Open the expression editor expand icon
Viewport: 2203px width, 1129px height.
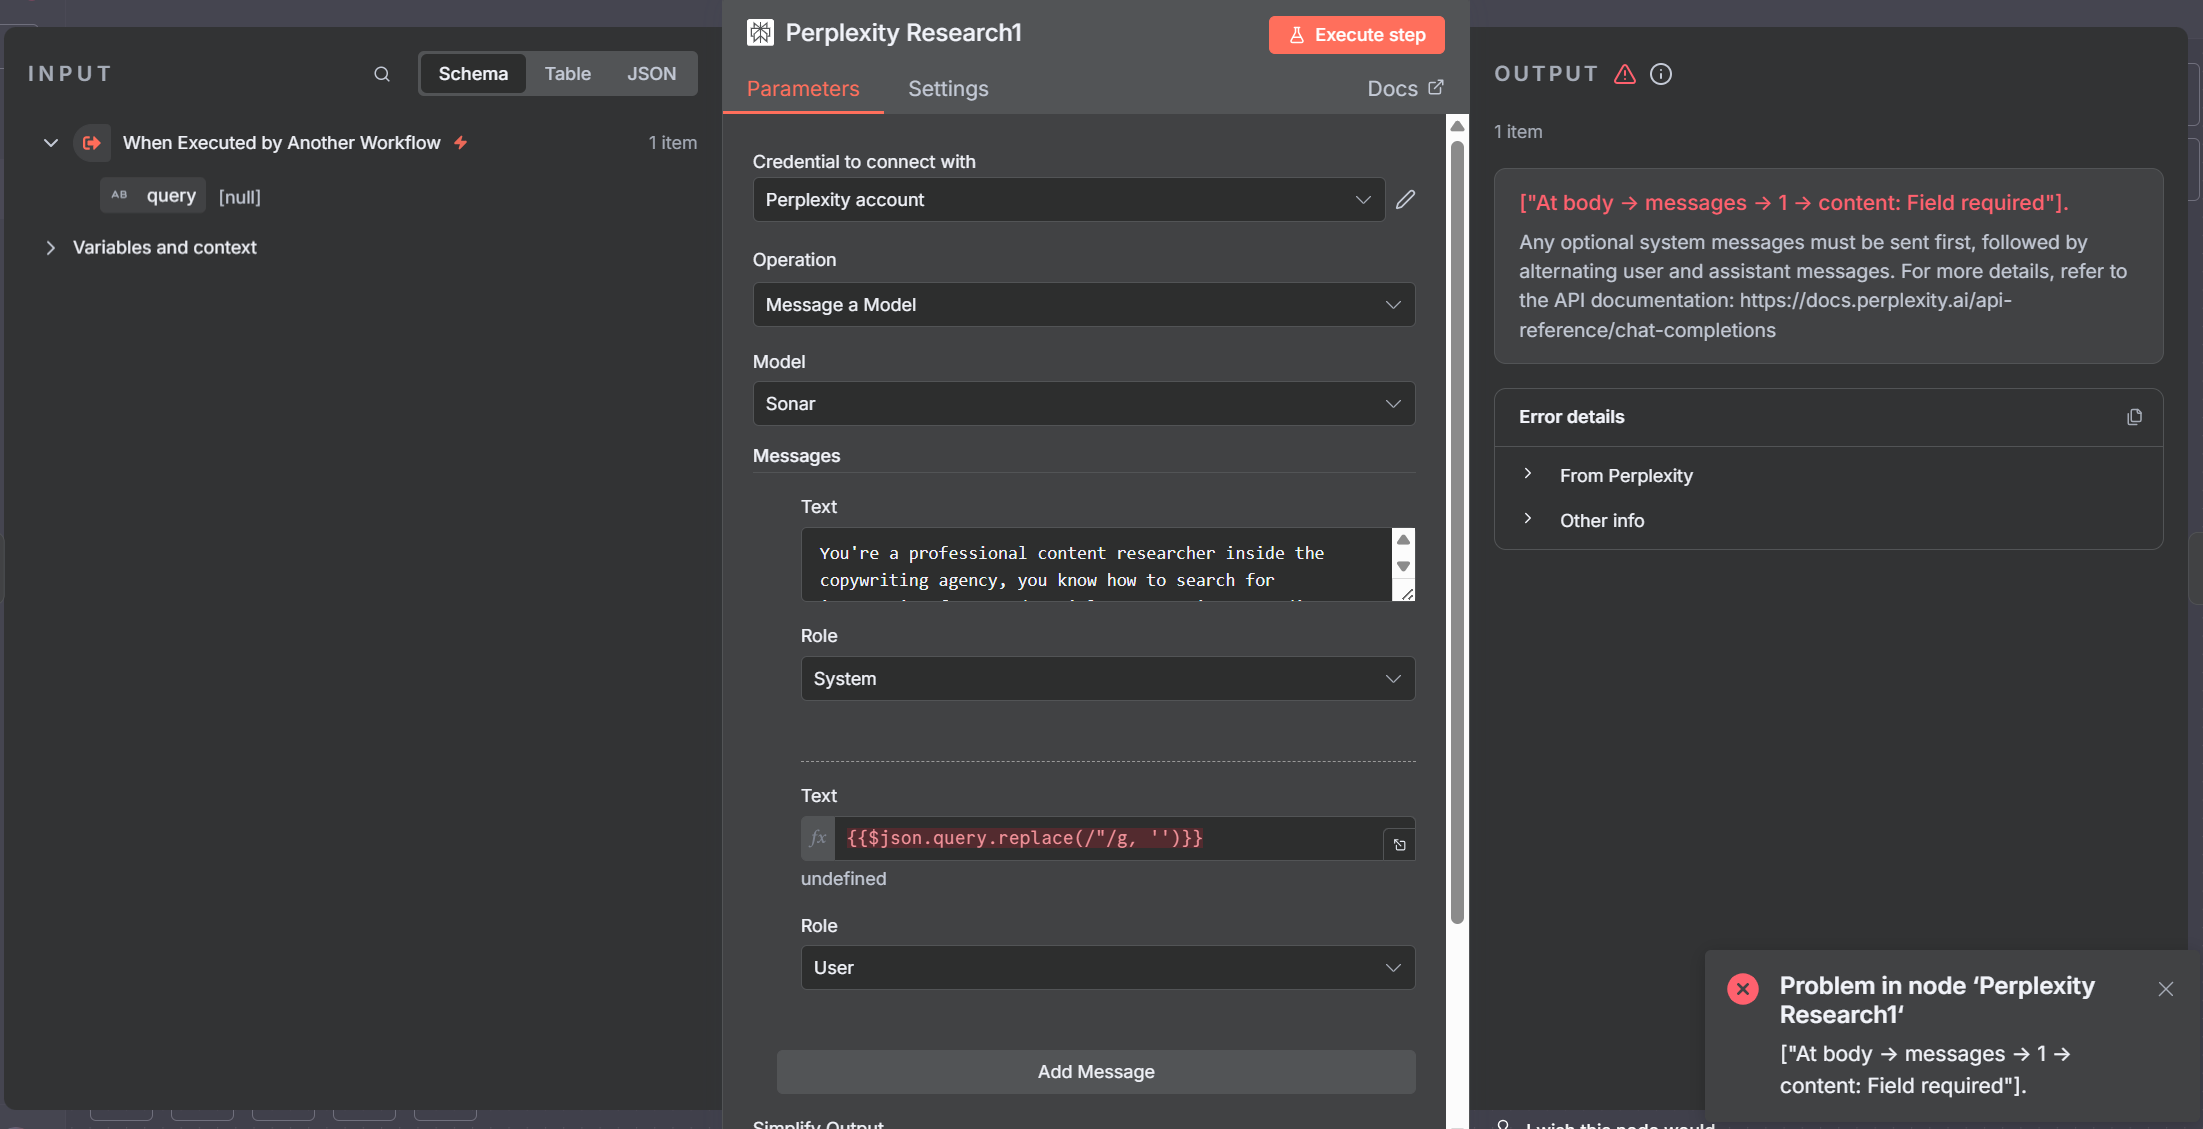coord(1399,845)
